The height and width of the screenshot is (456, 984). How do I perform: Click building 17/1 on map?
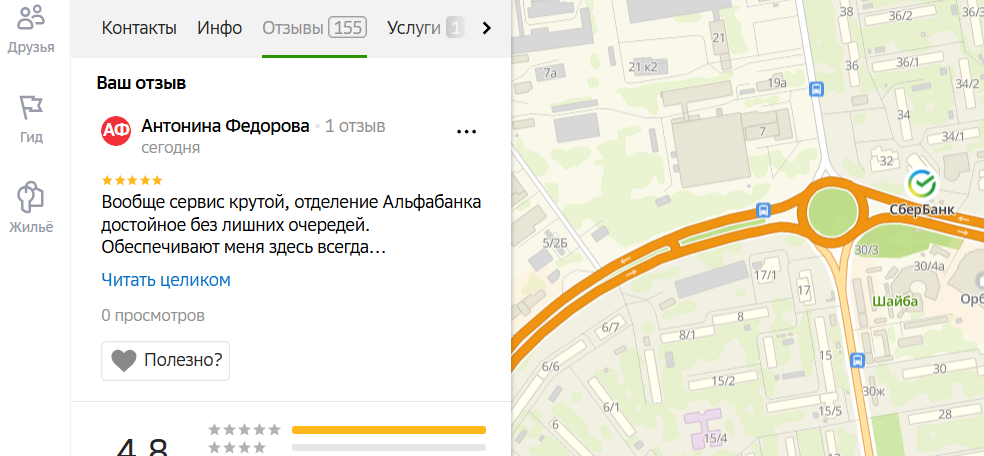pyautogui.click(x=766, y=275)
